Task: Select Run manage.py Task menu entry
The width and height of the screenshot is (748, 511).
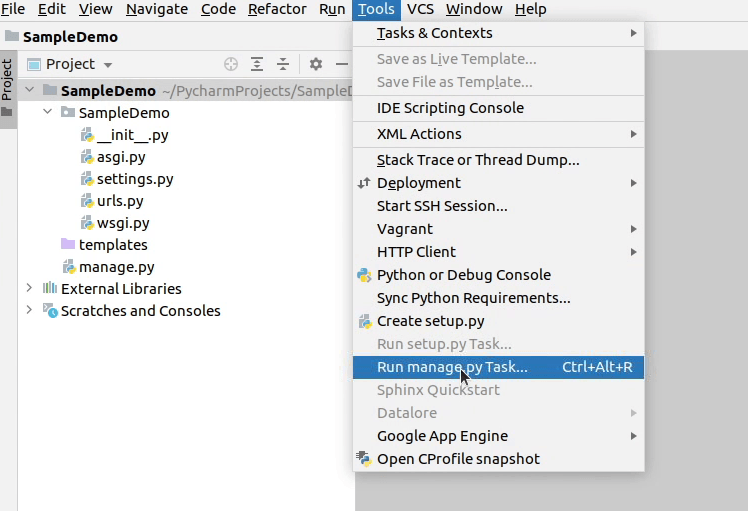Action: tap(452, 367)
